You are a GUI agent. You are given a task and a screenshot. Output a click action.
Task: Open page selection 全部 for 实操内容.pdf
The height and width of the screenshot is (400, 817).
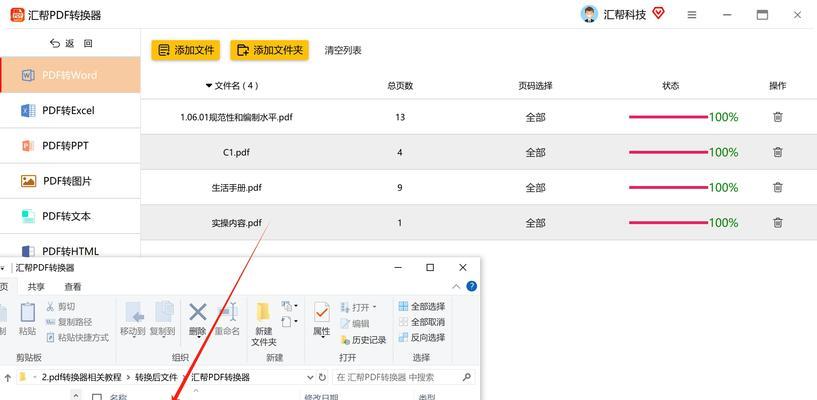tap(535, 223)
